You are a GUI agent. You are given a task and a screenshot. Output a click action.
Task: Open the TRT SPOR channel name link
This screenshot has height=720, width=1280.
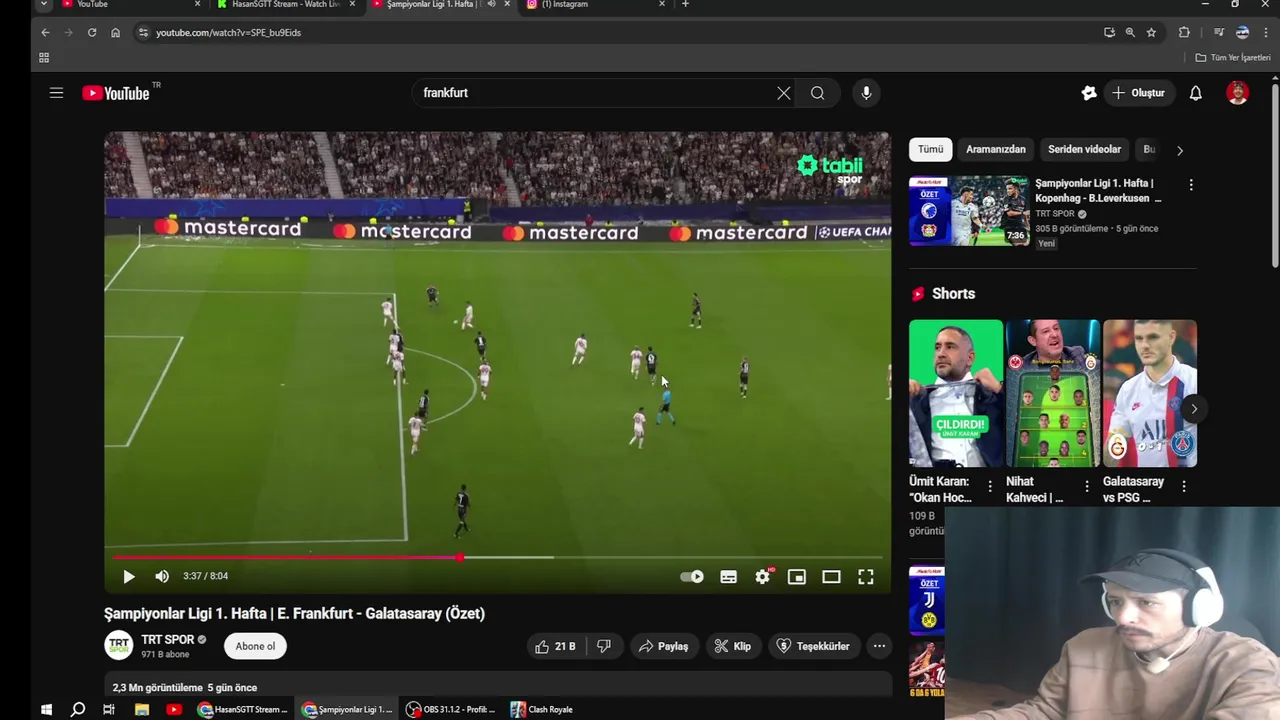[168, 640]
